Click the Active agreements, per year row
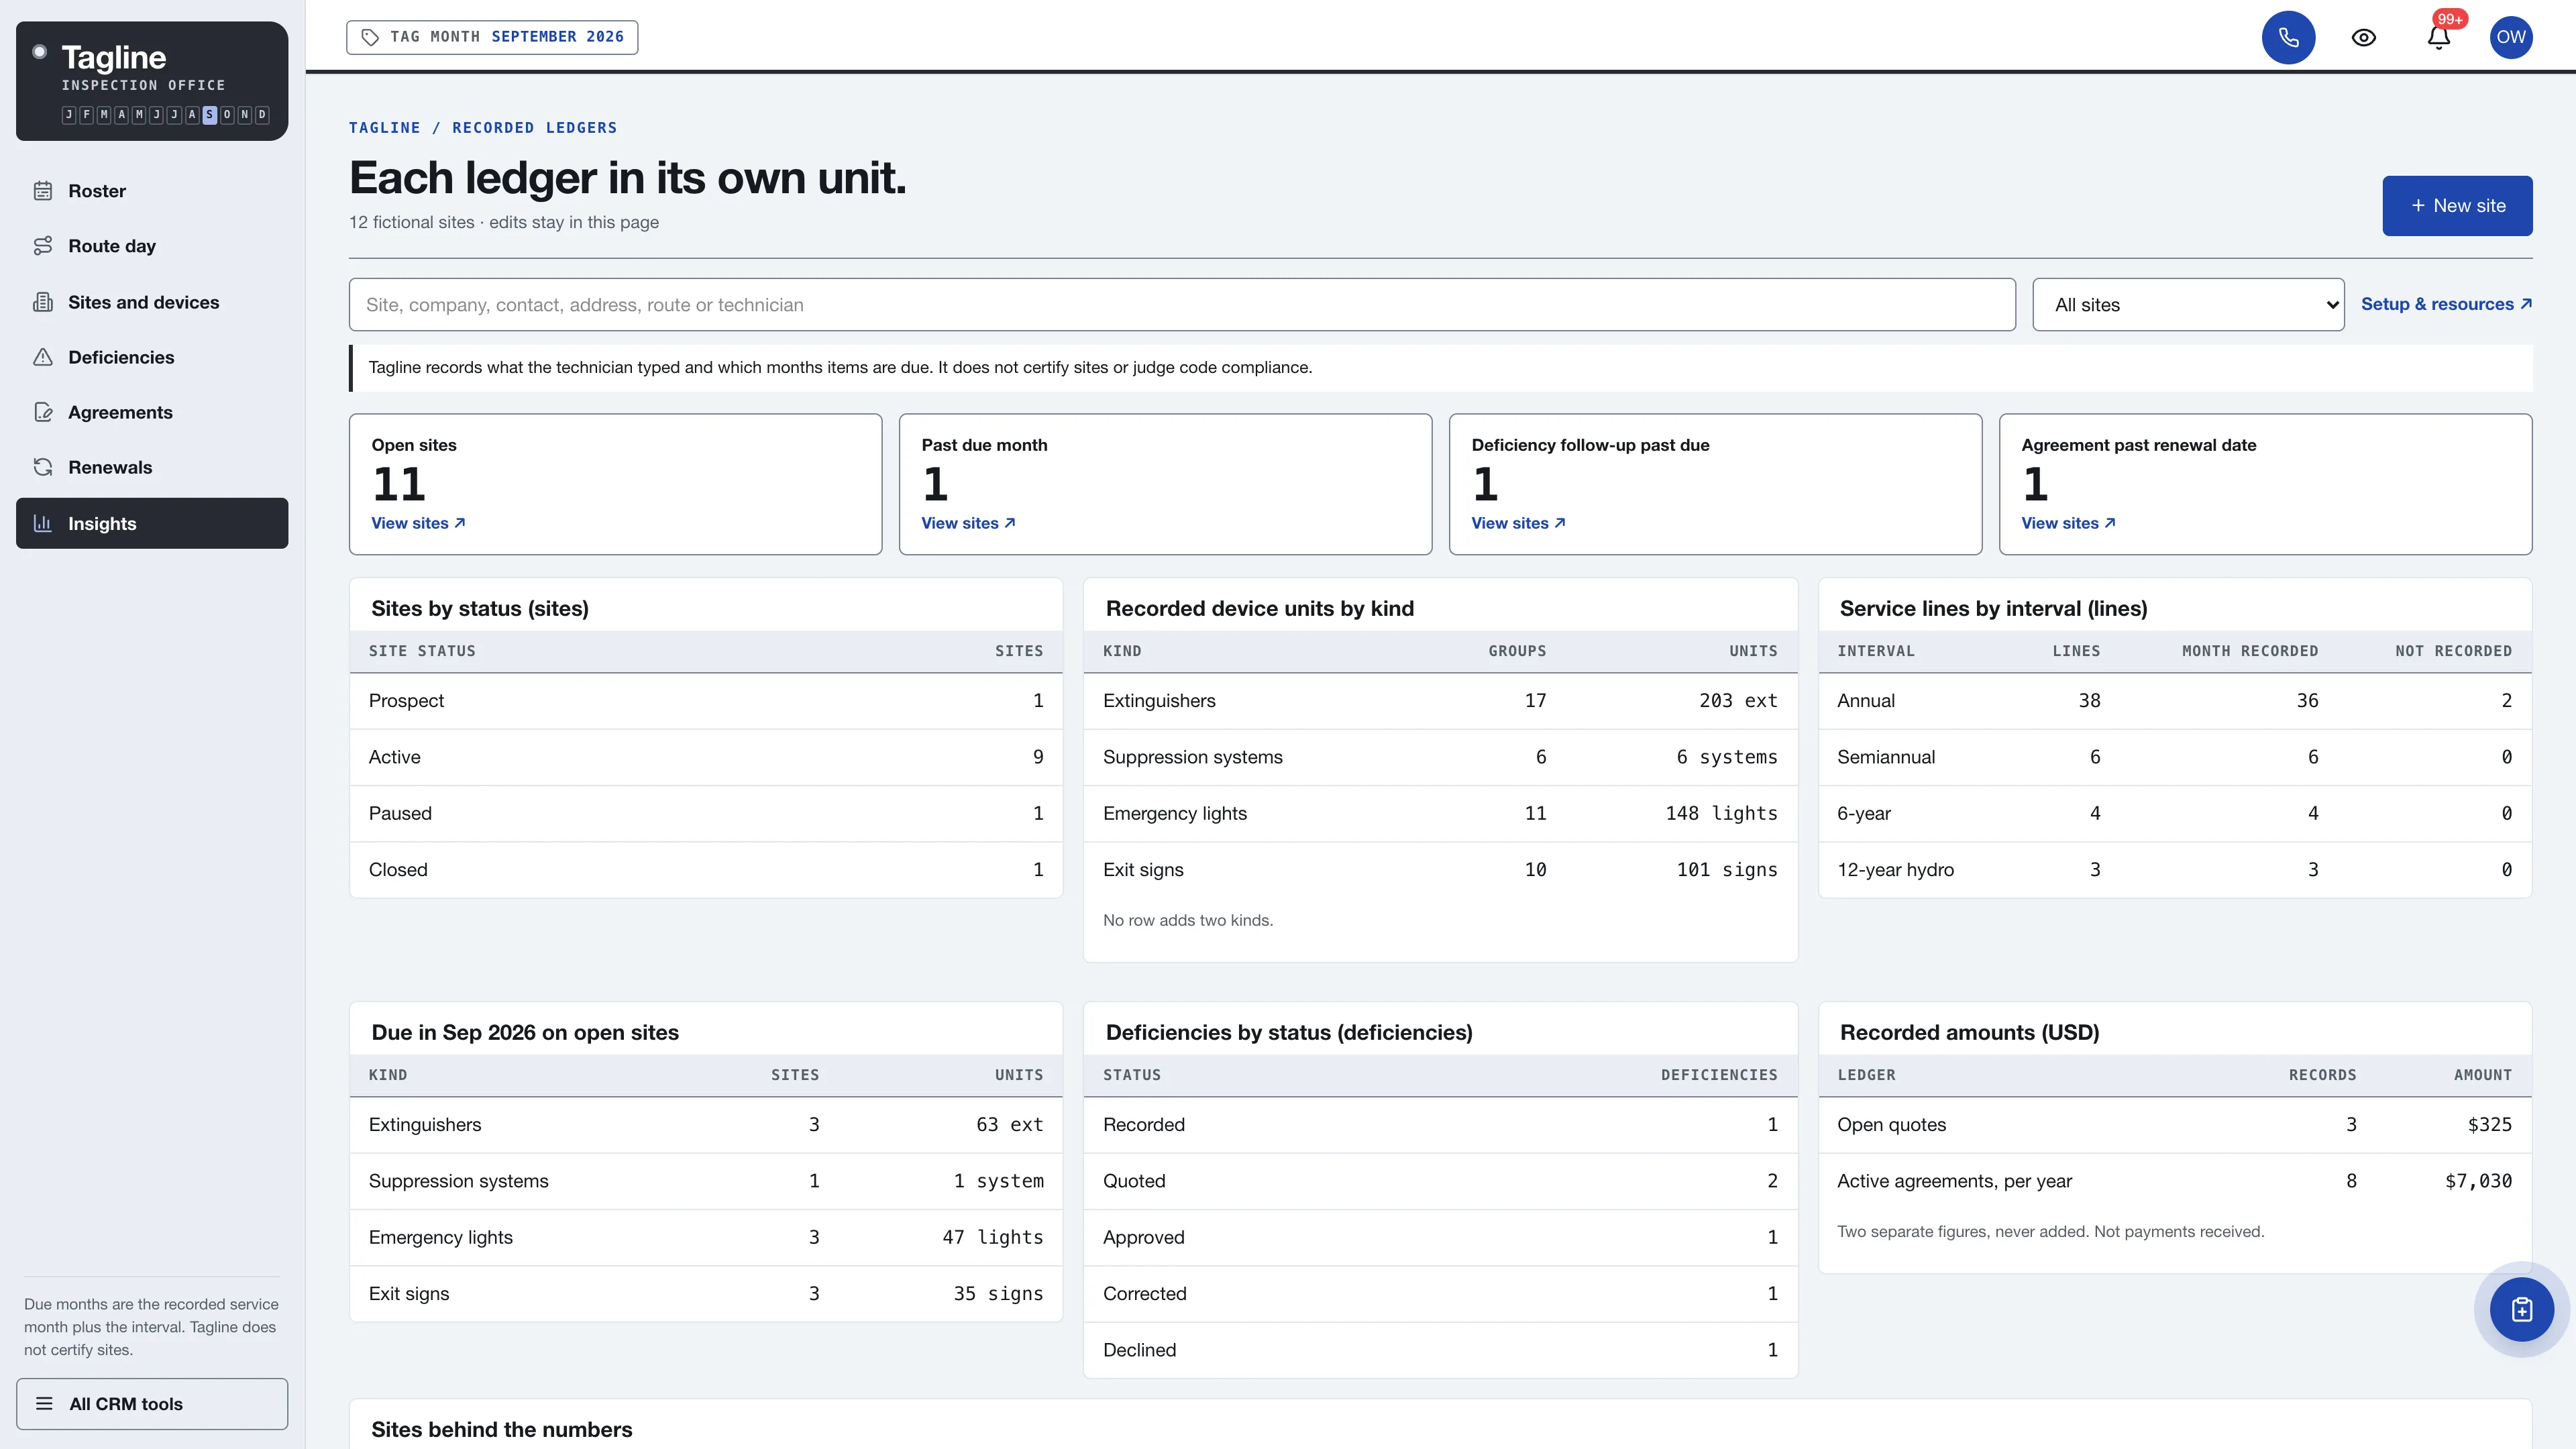 [x=2174, y=1181]
